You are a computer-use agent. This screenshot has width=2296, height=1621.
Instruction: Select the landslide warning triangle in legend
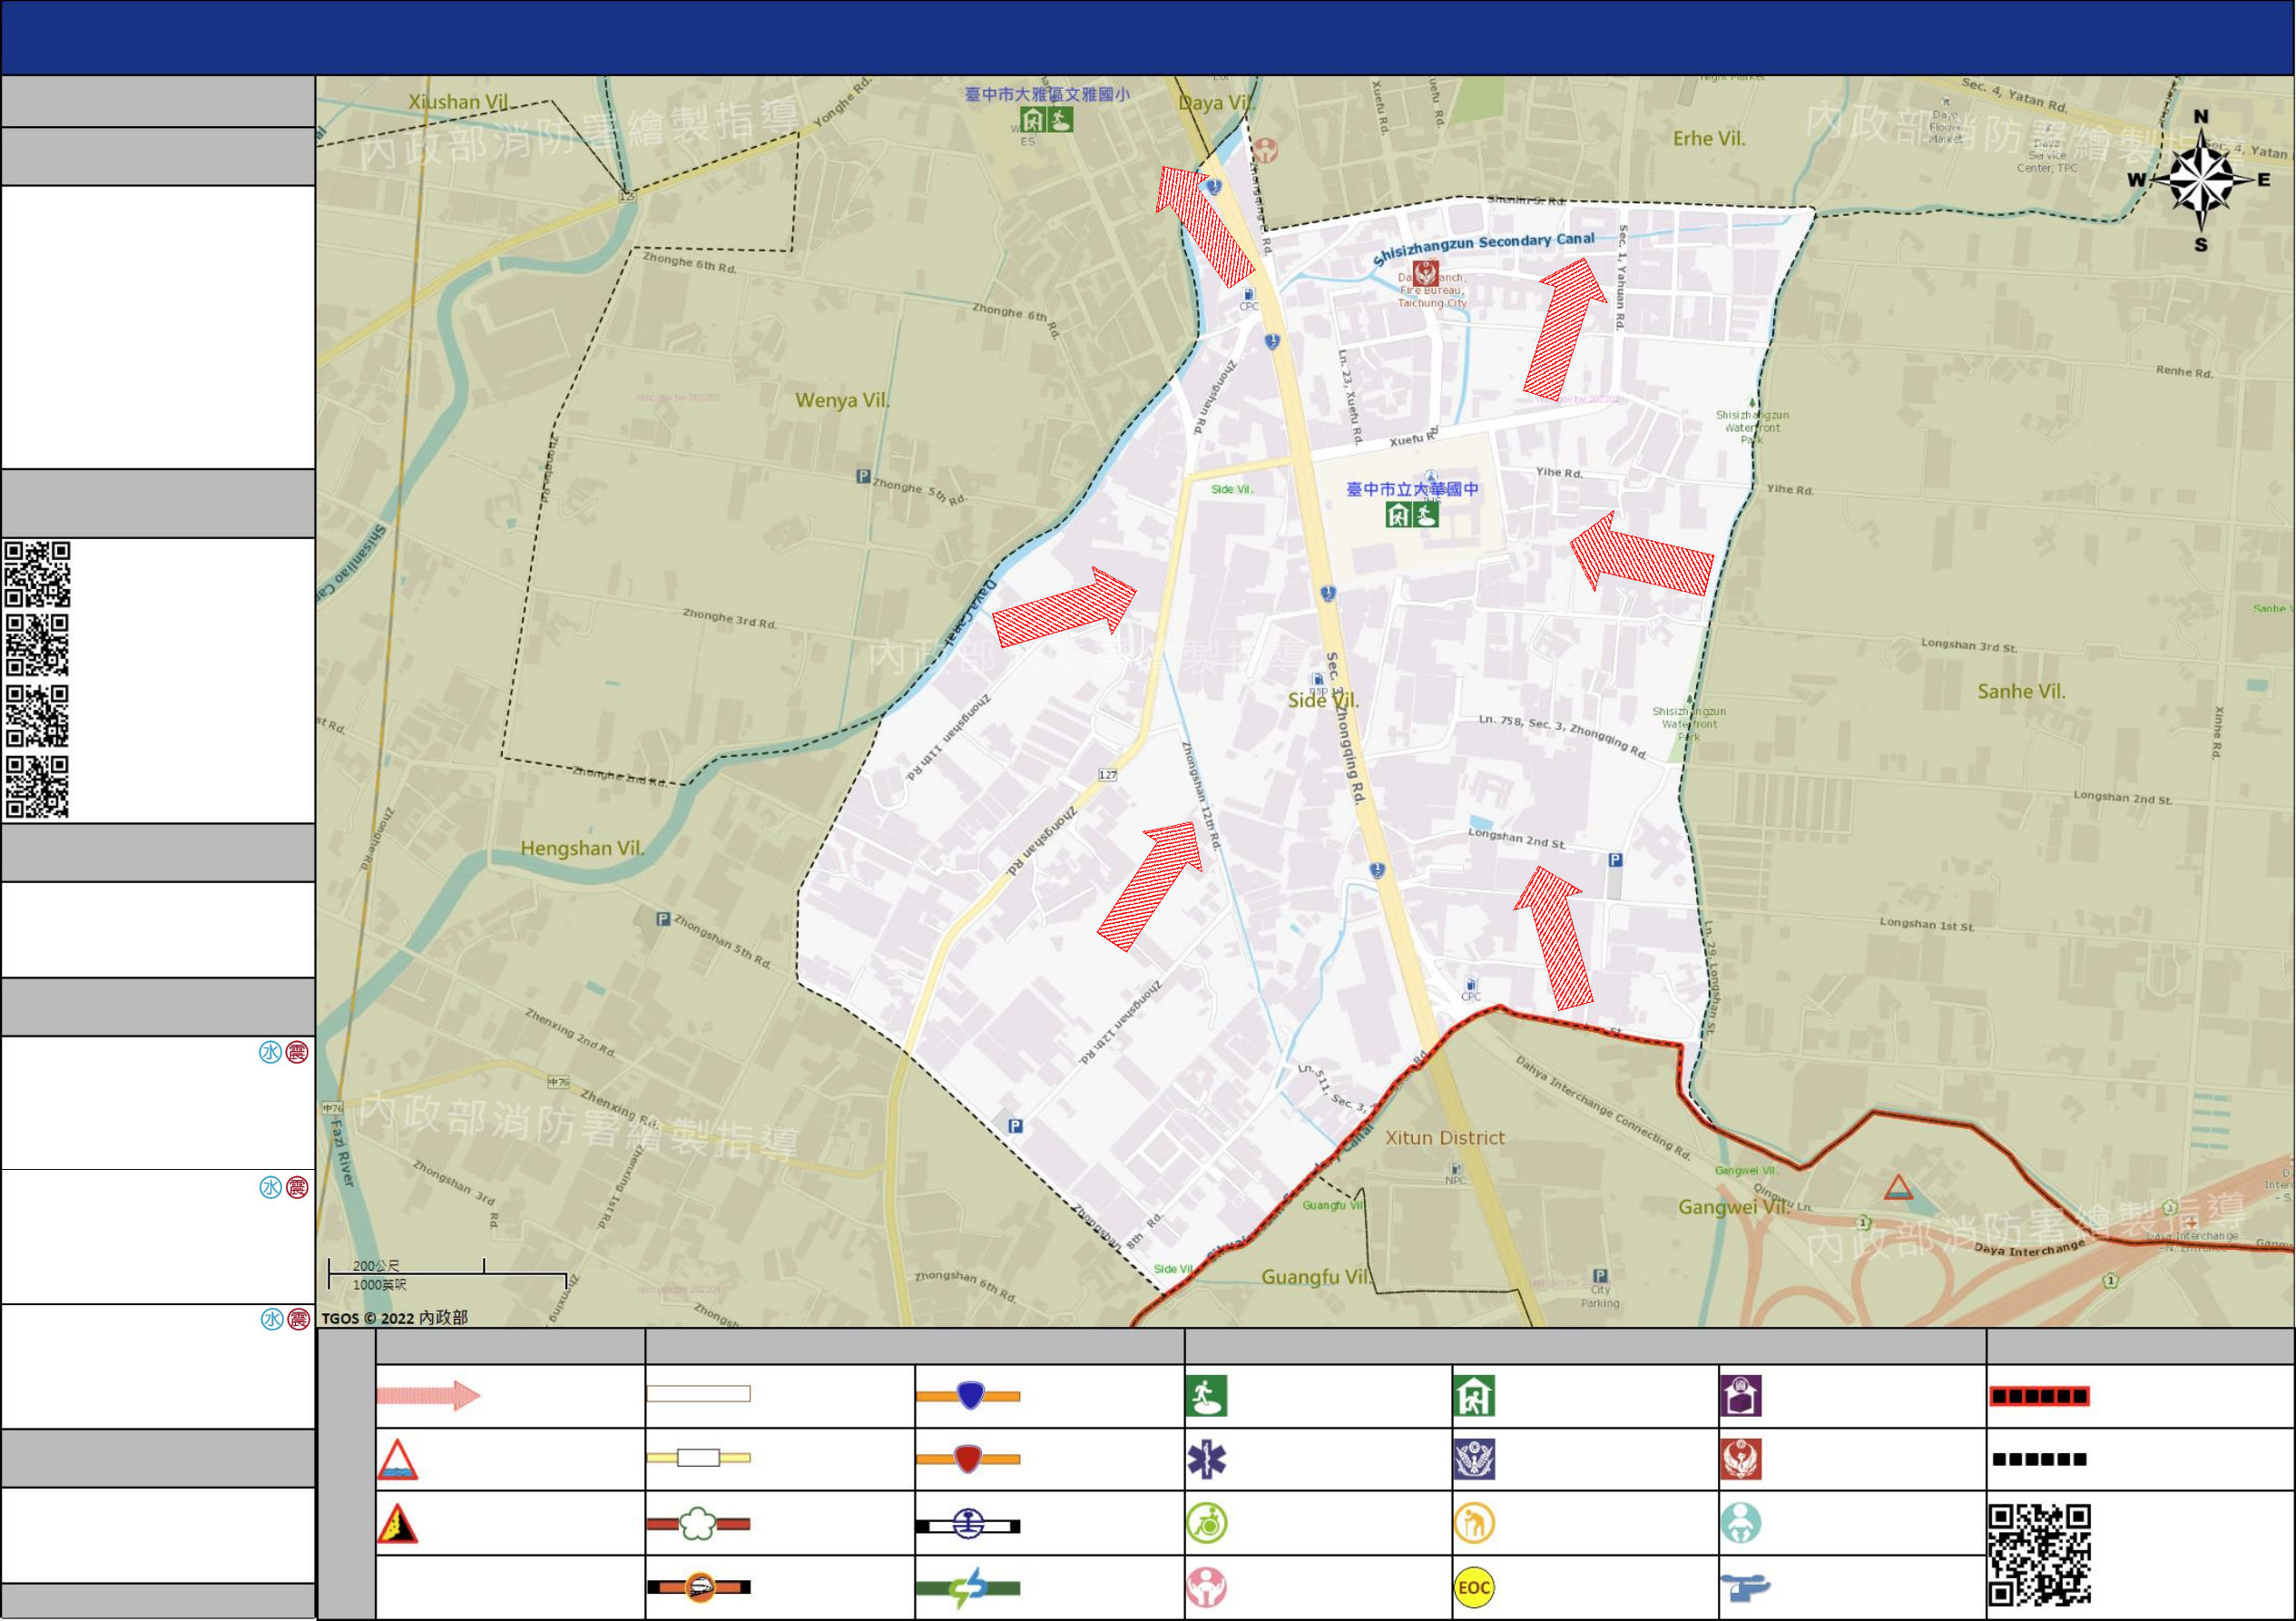[x=397, y=1524]
